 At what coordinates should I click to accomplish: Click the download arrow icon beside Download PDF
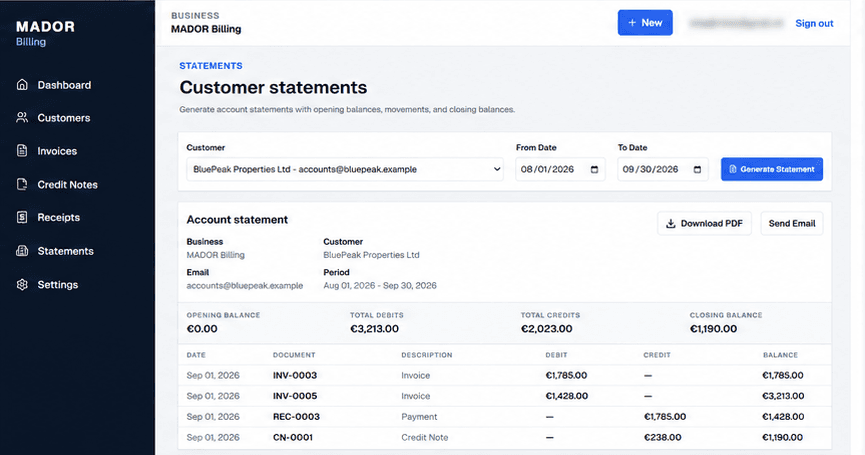671,223
